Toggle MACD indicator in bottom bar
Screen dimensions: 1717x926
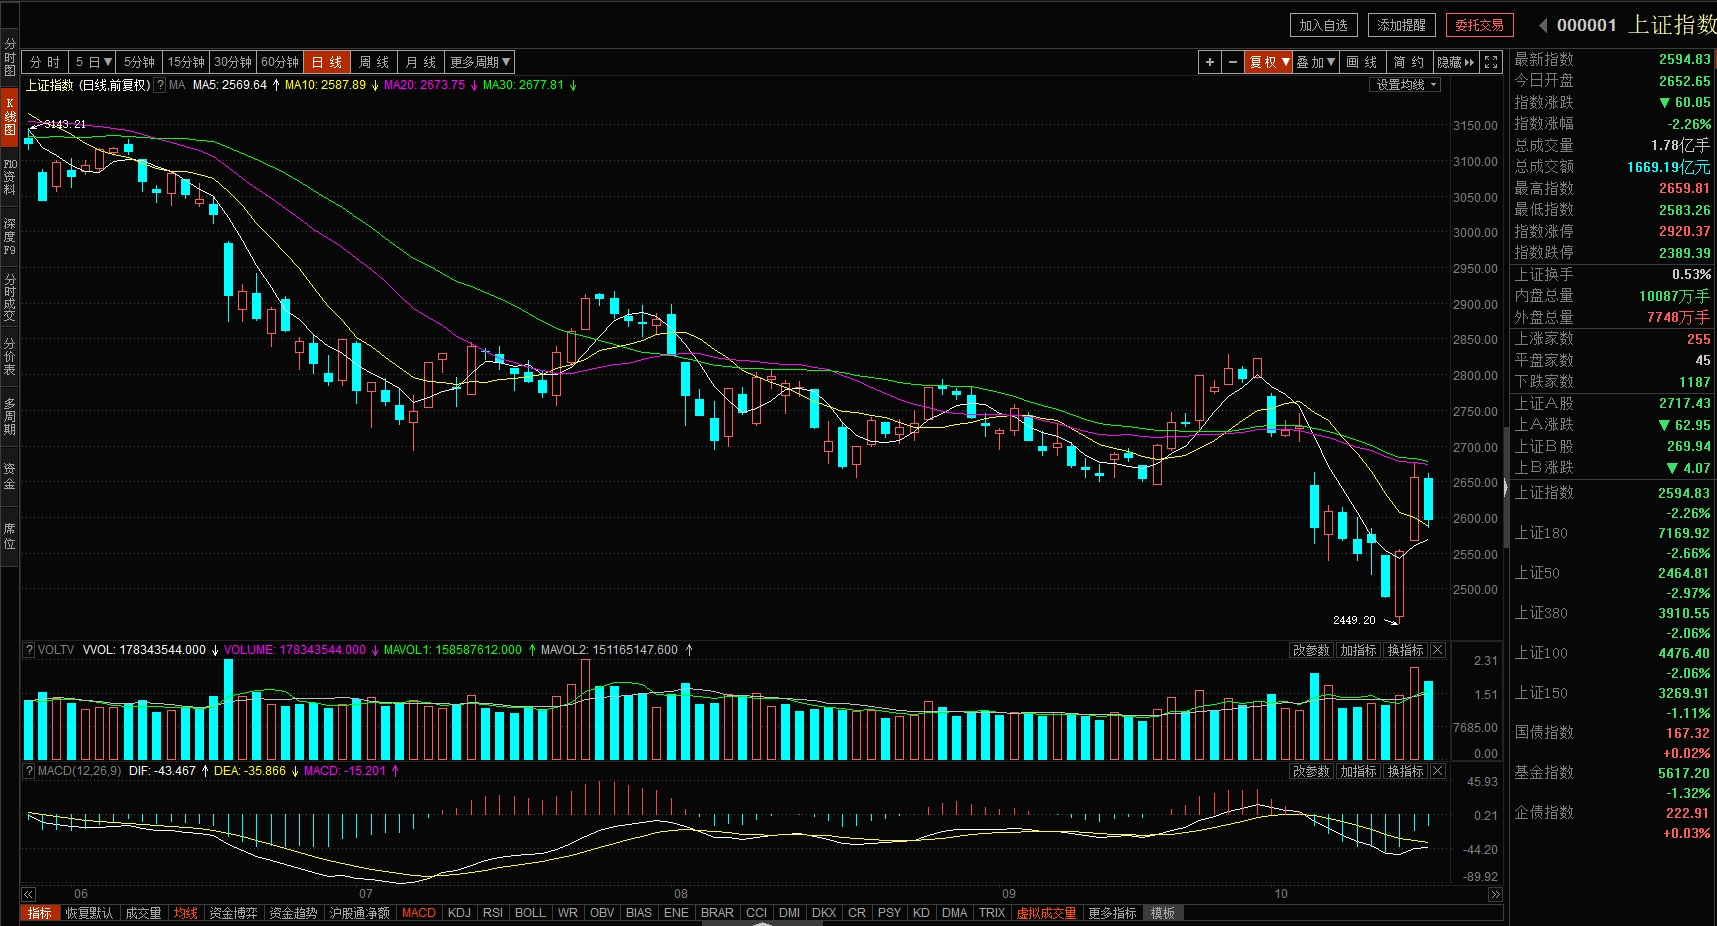pyautogui.click(x=419, y=913)
